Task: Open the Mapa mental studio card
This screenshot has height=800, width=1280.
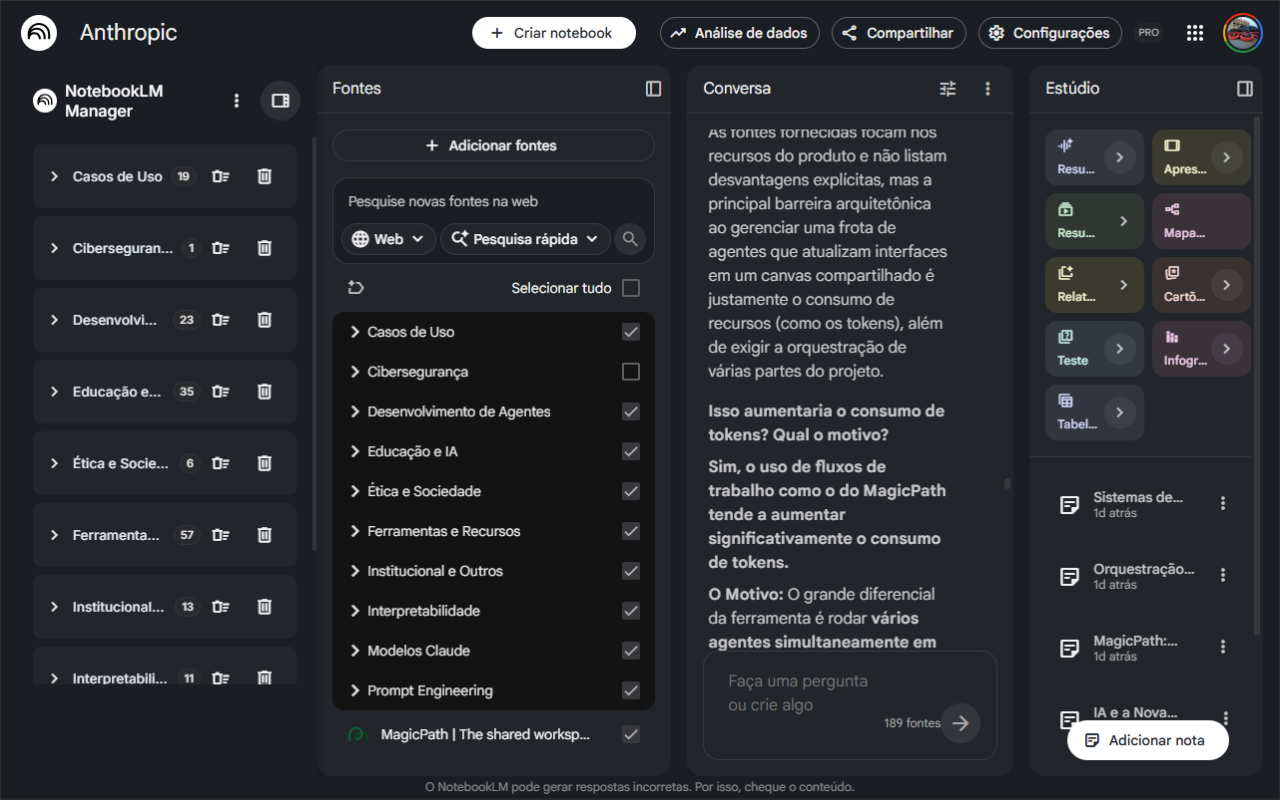Action: point(1201,221)
